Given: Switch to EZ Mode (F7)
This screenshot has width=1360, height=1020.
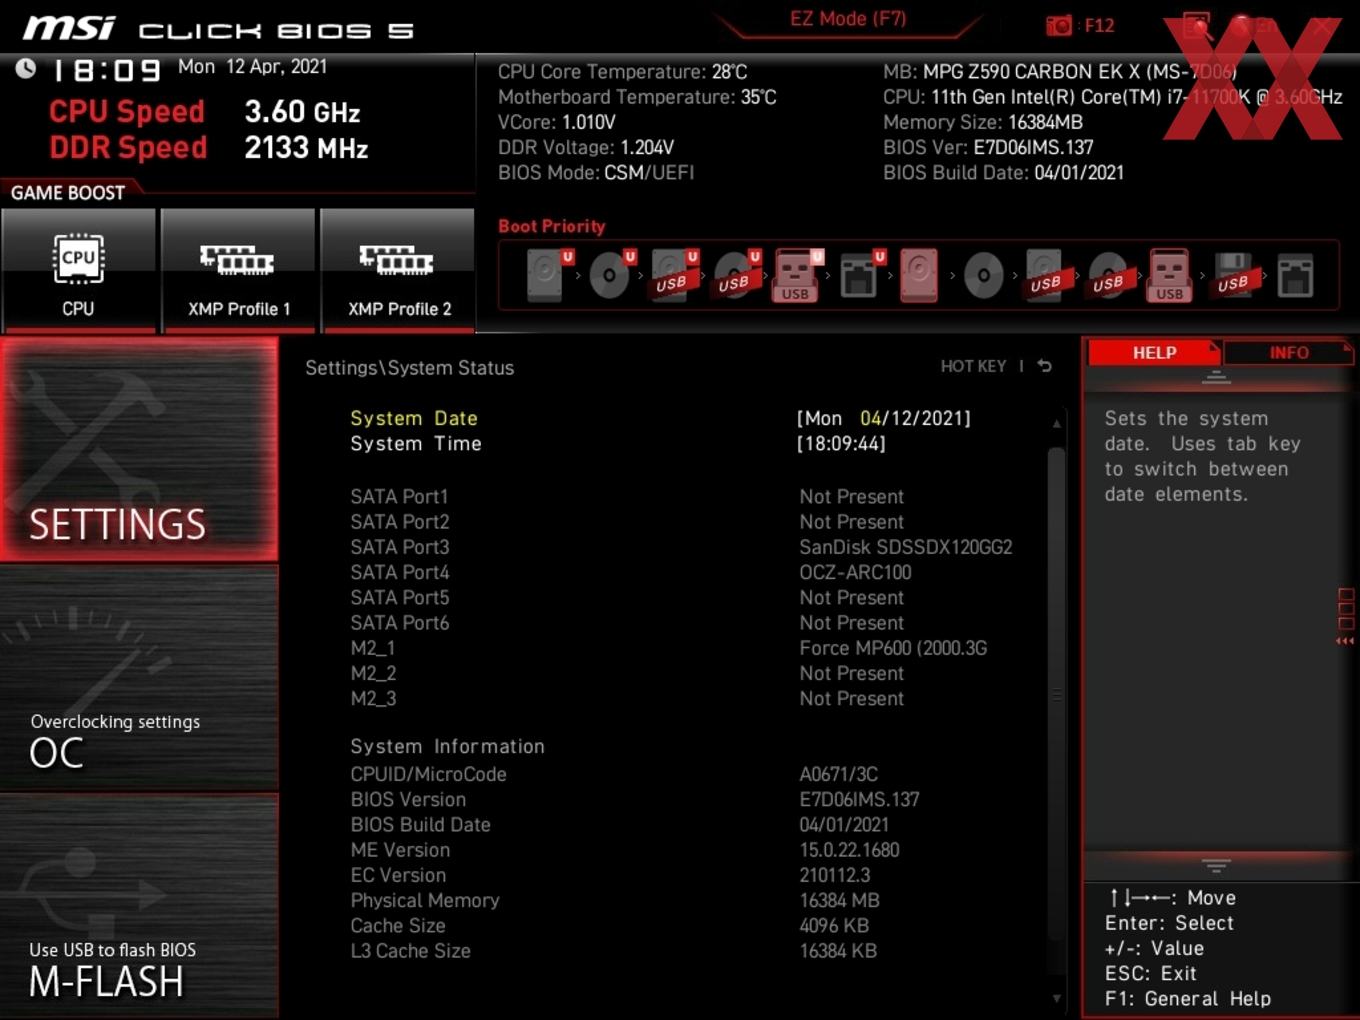Looking at the screenshot, I should pos(848,19).
